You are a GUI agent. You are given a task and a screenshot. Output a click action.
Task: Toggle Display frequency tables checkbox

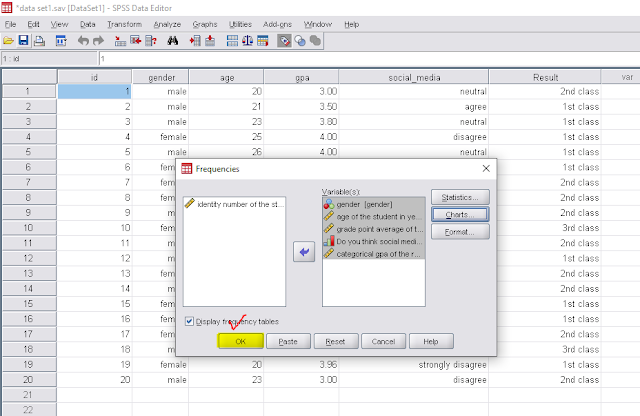[189, 321]
